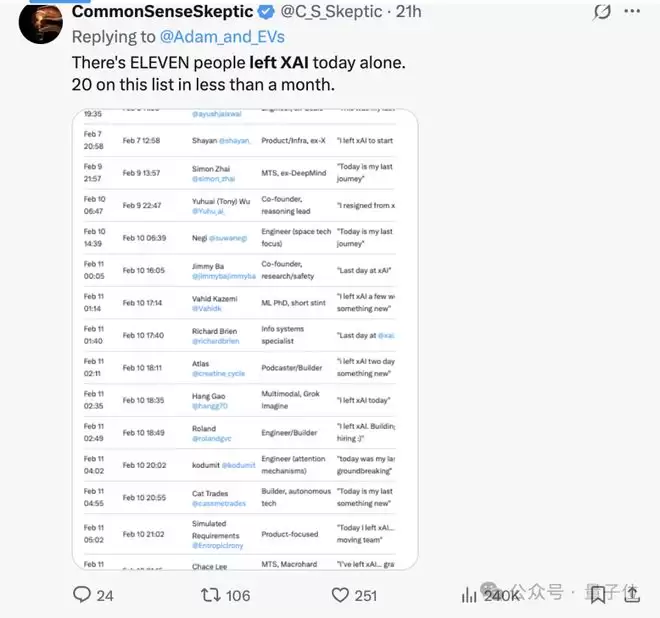The width and height of the screenshot is (660, 618).
Task: Bookmark this tweet
Action: 597,595
